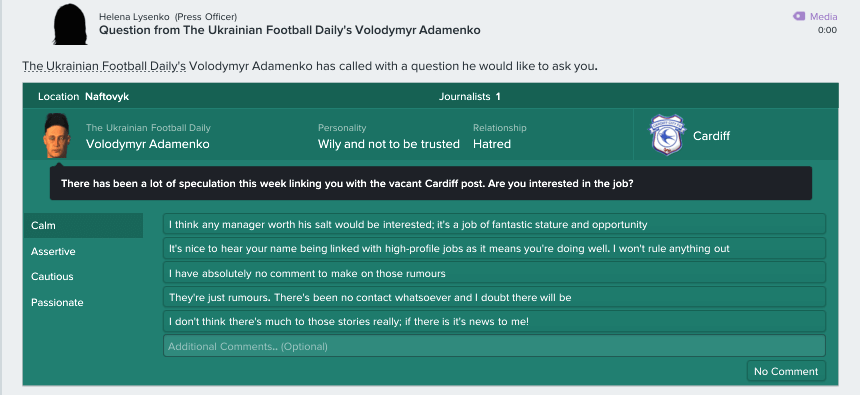
Task: Answer 'I won't rule anything out'
Action: [x=494, y=249]
